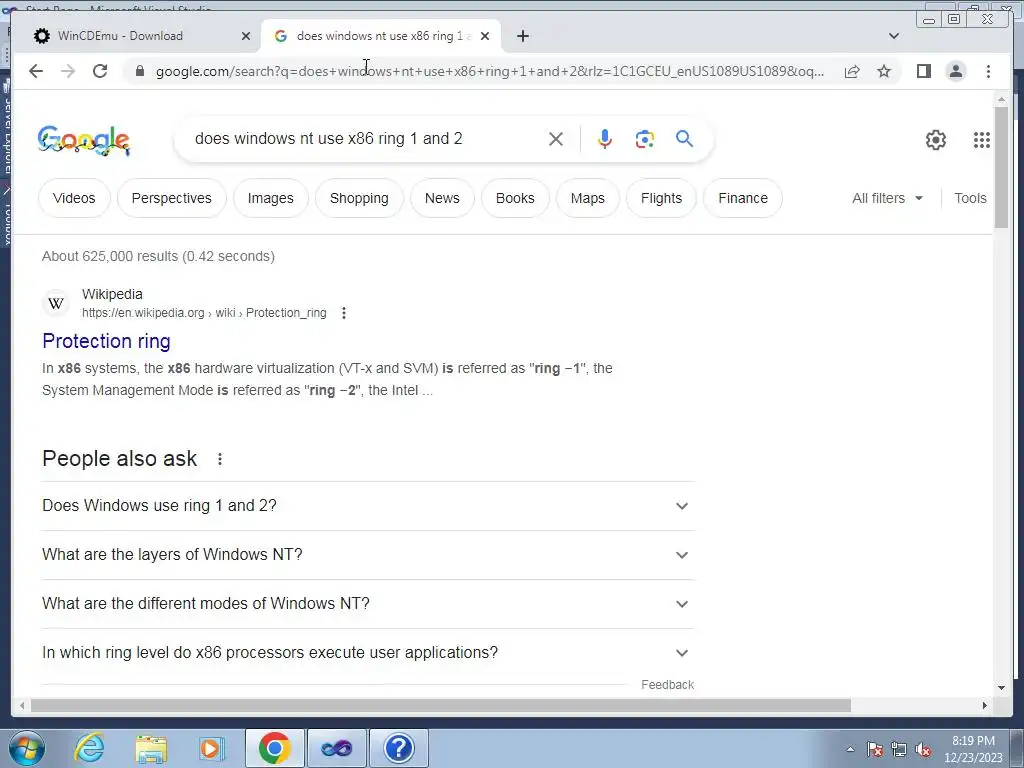Expand "What are the layers of Windows NT?"
The height and width of the screenshot is (768, 1024).
(x=368, y=555)
